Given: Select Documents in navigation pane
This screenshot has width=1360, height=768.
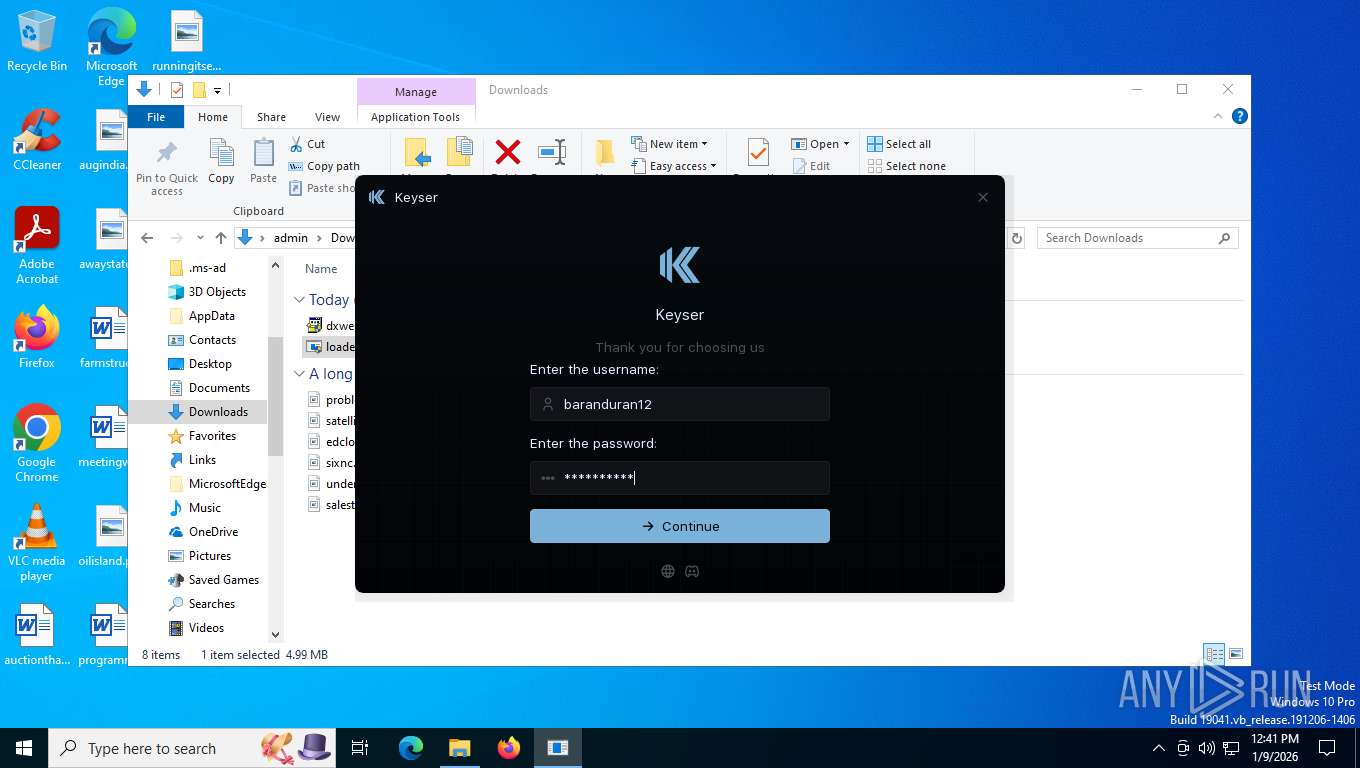Looking at the screenshot, I should pos(219,388).
